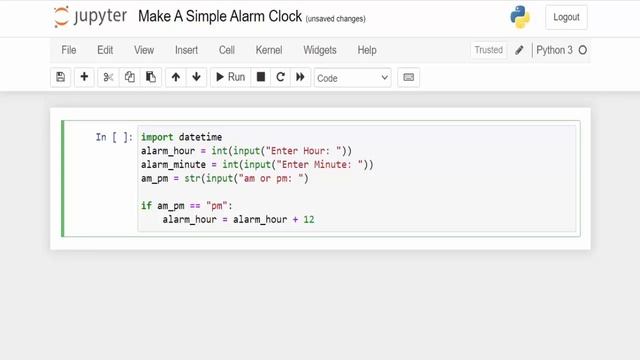Viewport: 640px width, 360px height.
Task: Click the alarm_minute input line
Action: 257,164
